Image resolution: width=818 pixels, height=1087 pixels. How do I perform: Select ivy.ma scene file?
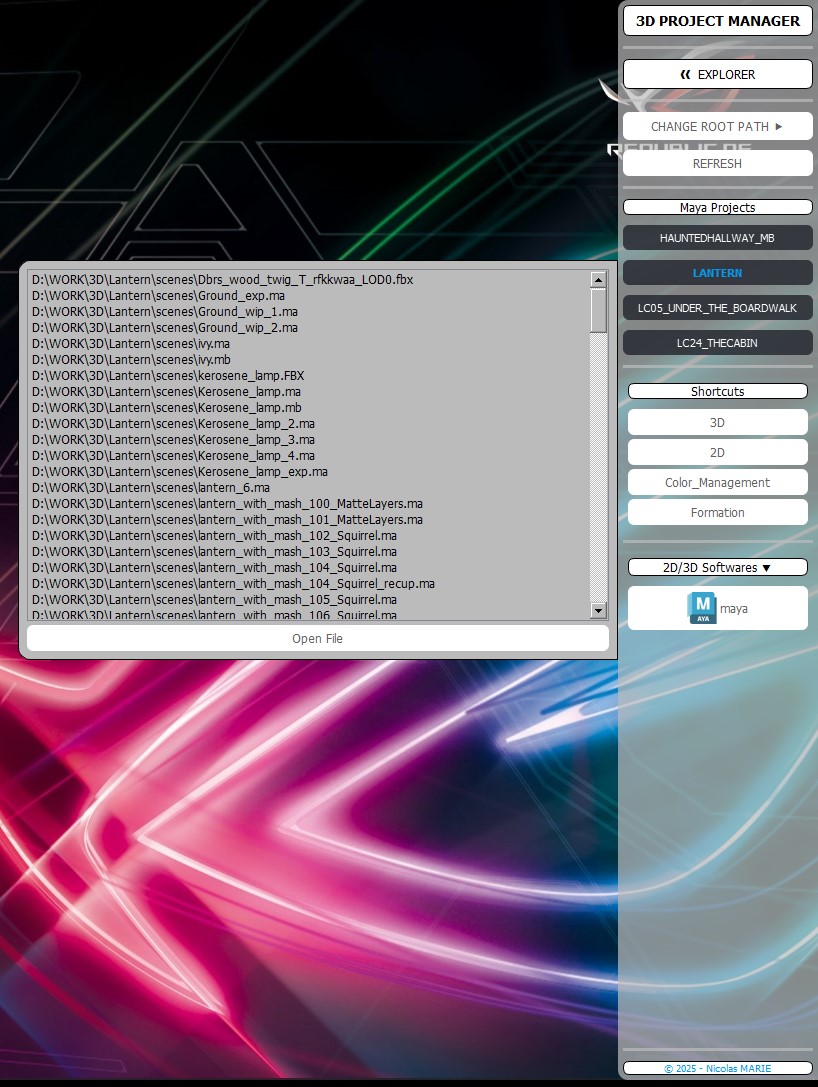tap(131, 344)
